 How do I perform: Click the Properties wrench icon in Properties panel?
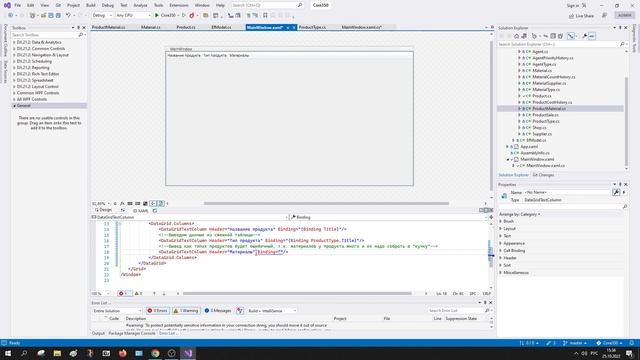click(x=616, y=192)
